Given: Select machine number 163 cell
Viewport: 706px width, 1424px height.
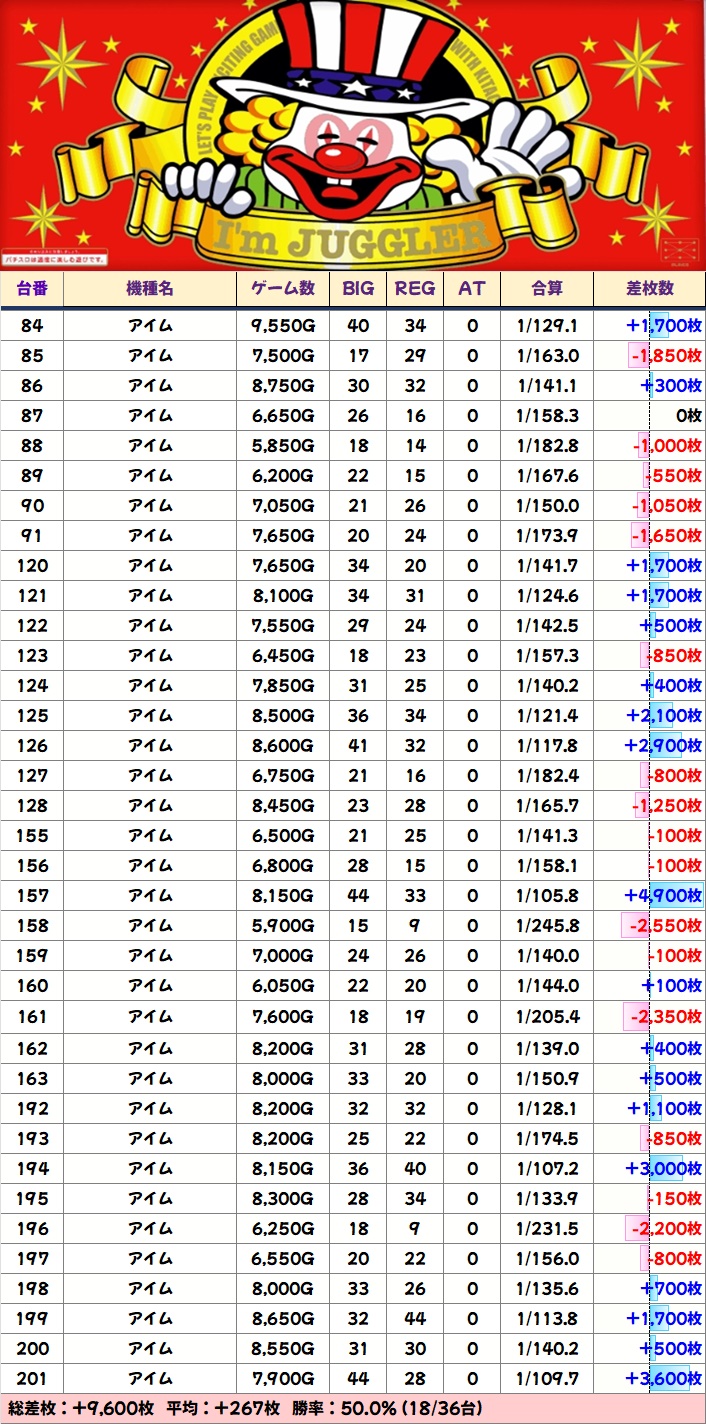Looking at the screenshot, I should (32, 1078).
